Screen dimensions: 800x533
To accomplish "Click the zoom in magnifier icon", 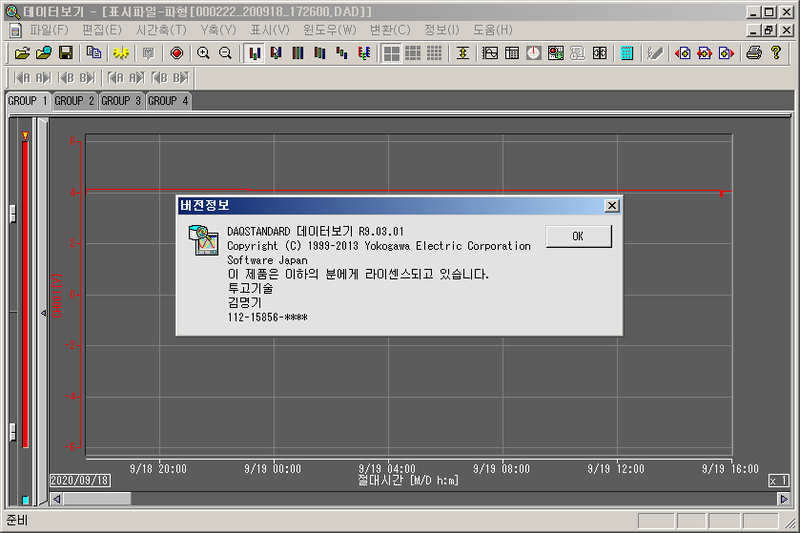I will click(204, 53).
